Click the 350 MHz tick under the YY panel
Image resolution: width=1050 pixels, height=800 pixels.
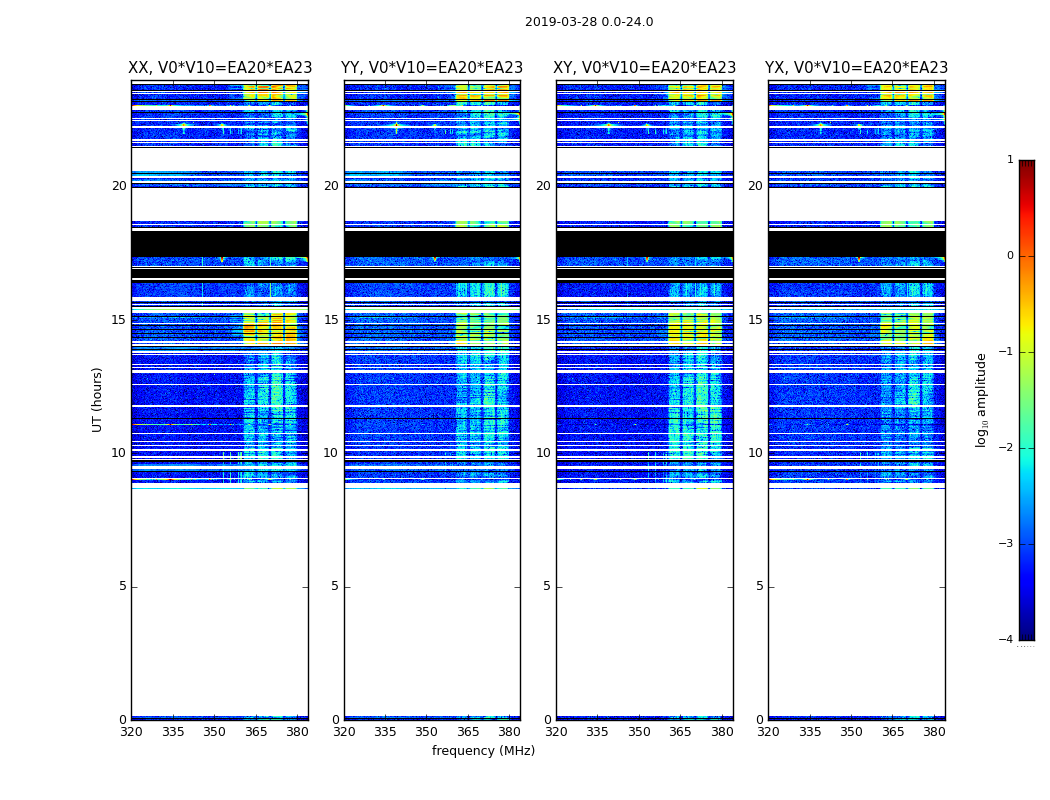[x=426, y=732]
